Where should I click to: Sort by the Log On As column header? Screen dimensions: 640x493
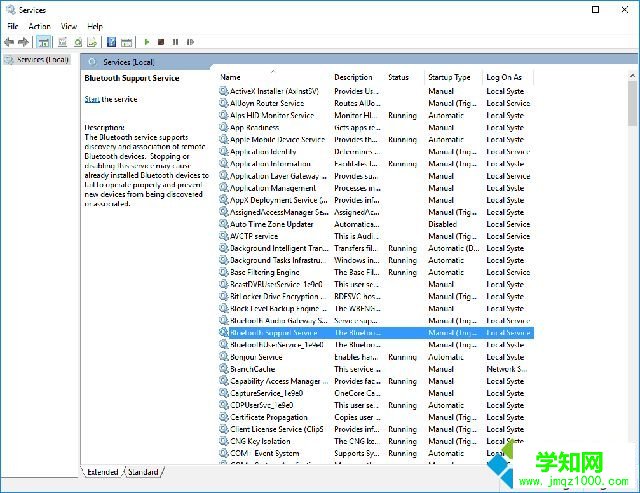tap(504, 77)
